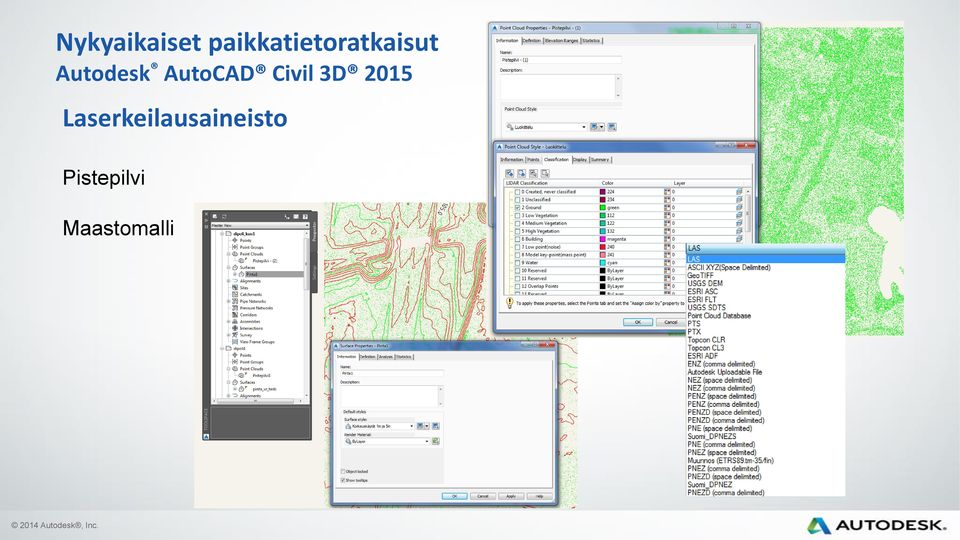
Task: Open the Points tab in Point Cloud Style
Action: (x=533, y=160)
